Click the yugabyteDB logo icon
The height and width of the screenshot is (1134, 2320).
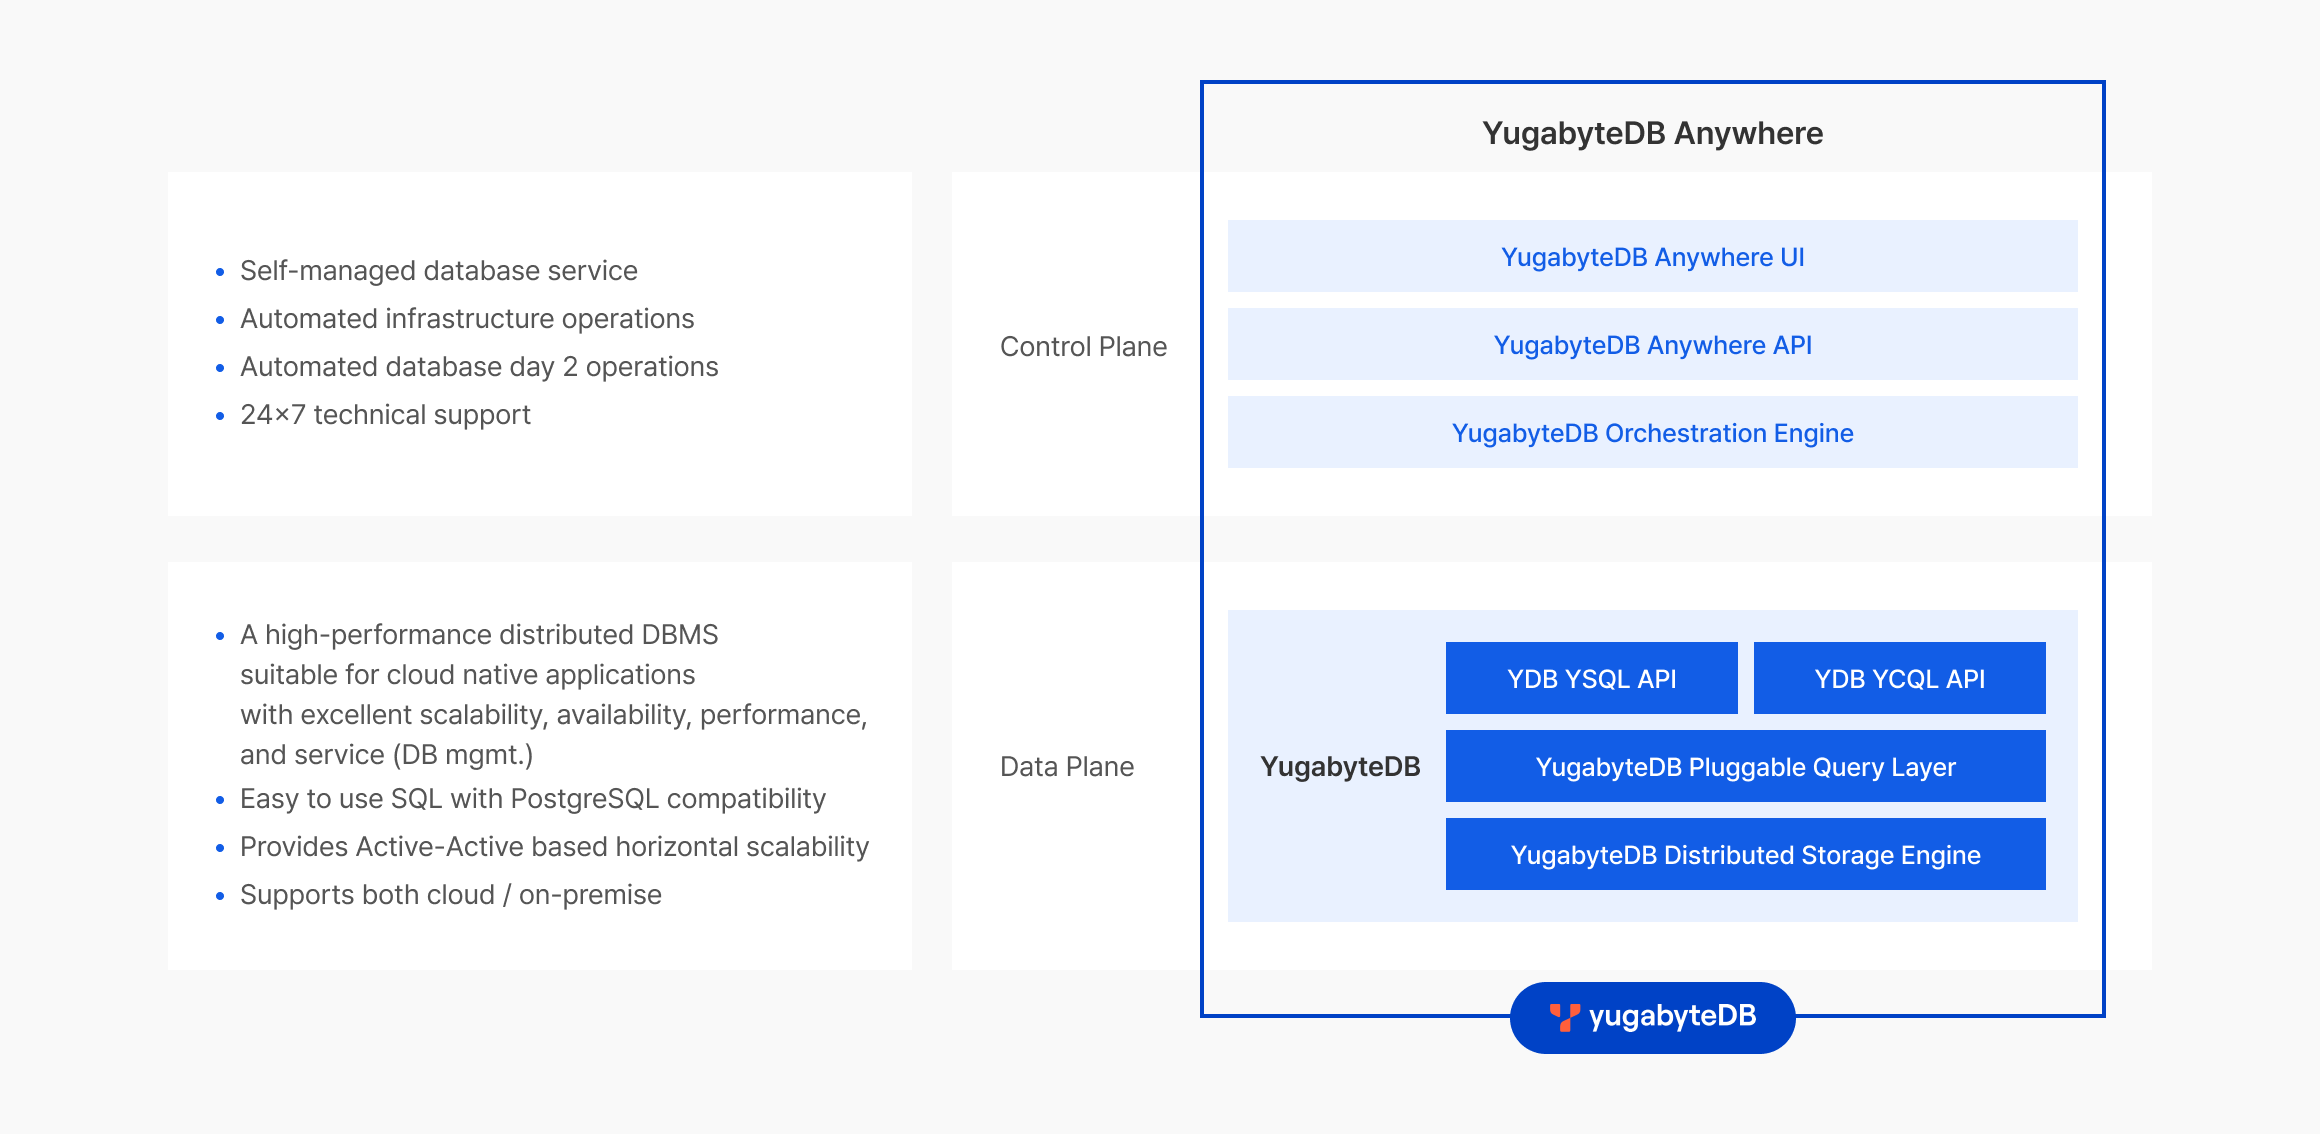click(1564, 1017)
